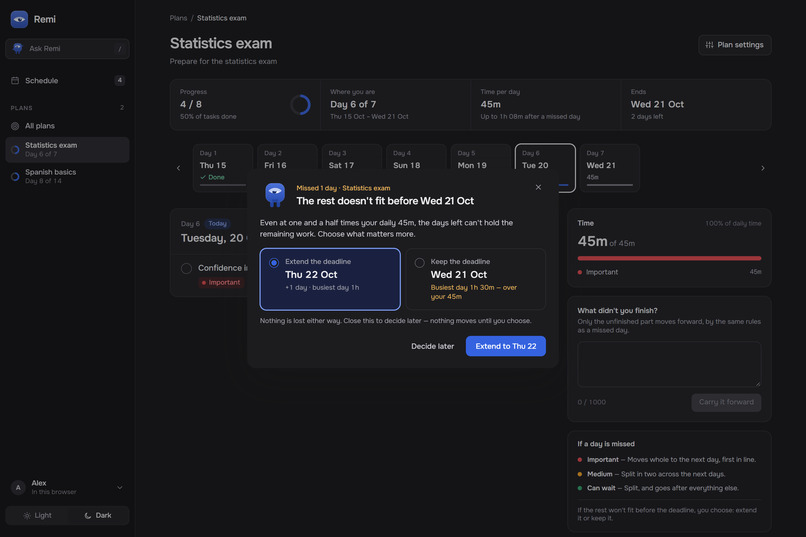Click the Where you are Day 6 of 7 card
The width and height of the screenshot is (806, 537).
395,104
